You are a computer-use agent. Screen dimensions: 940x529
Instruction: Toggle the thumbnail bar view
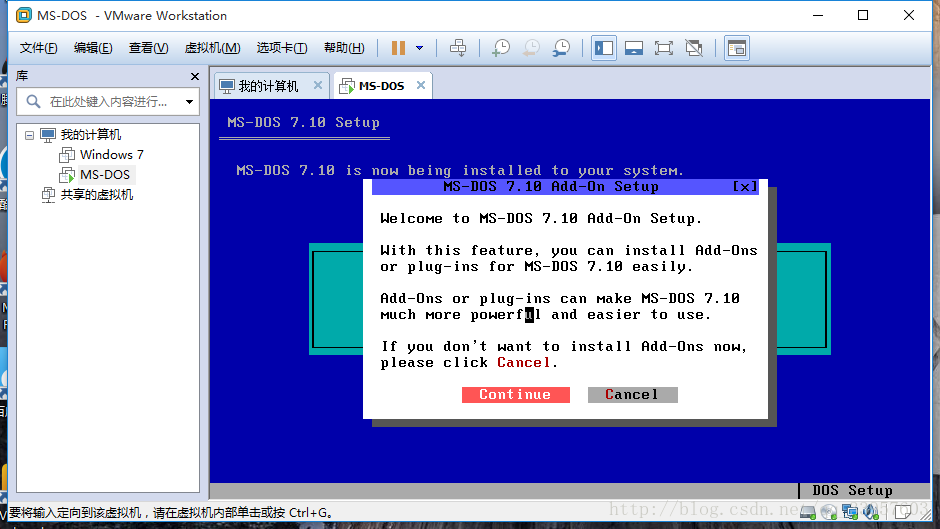(634, 48)
